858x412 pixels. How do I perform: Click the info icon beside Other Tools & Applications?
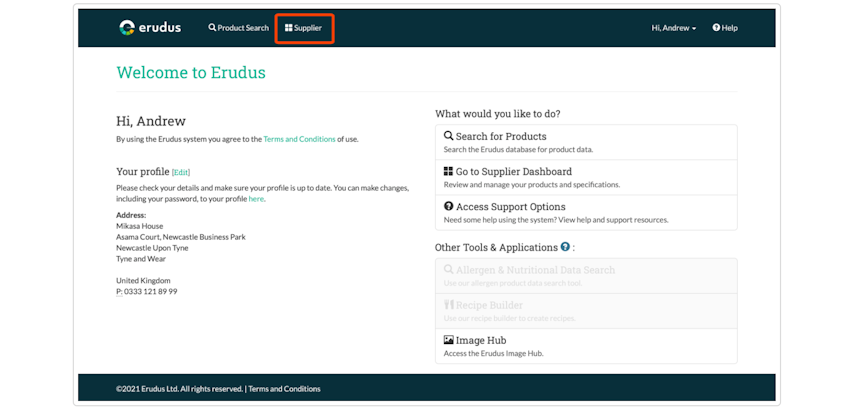[565, 247]
